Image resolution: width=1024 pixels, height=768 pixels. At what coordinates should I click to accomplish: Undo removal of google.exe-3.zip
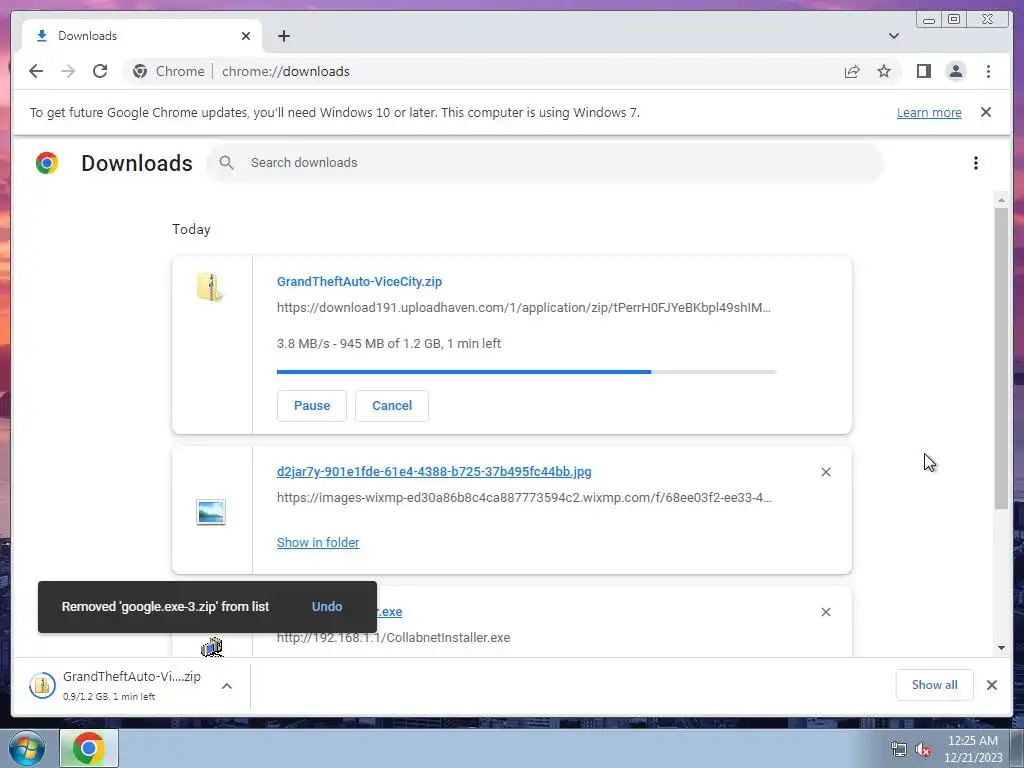(x=327, y=607)
